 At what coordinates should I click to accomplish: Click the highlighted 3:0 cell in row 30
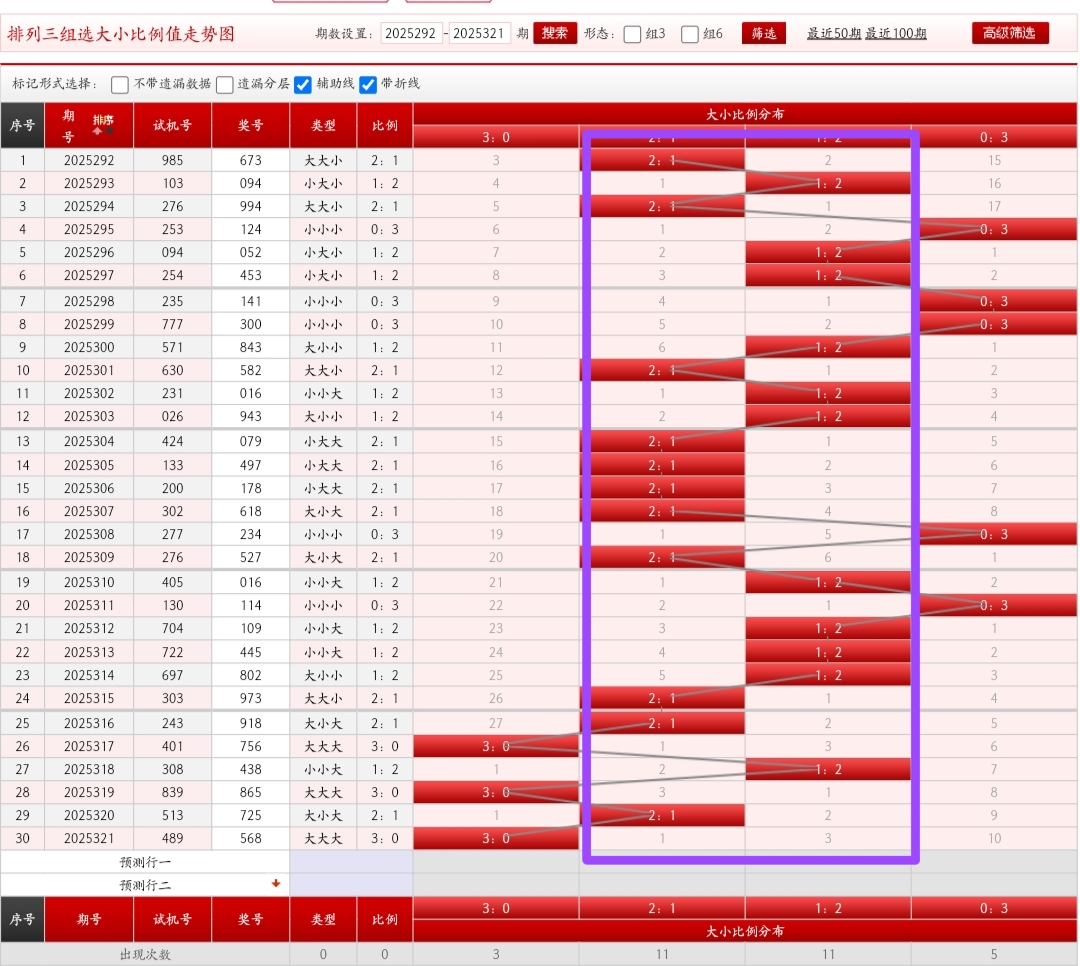point(496,838)
